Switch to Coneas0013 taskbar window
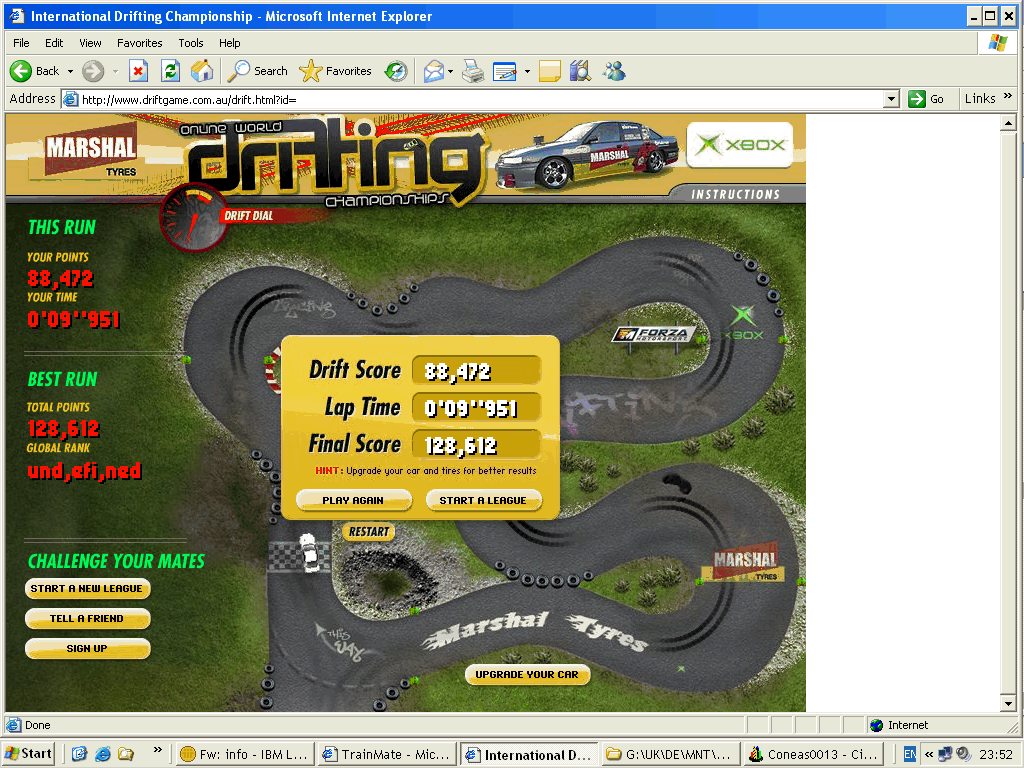1024x768 pixels. [813, 754]
